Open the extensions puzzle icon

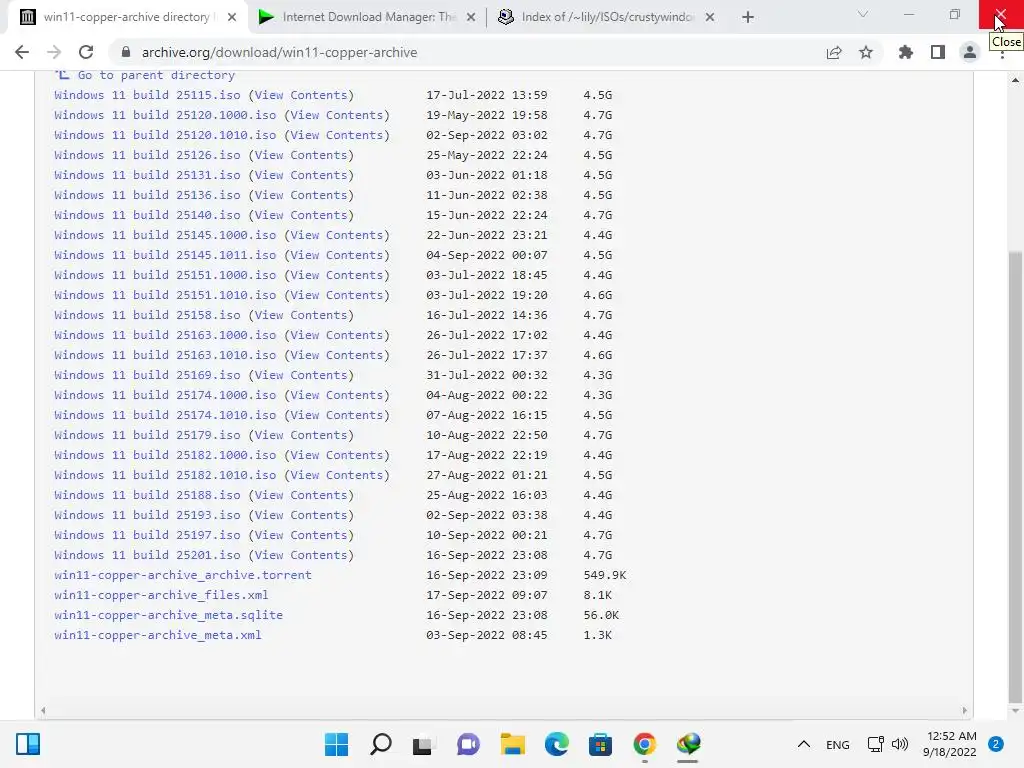906,52
